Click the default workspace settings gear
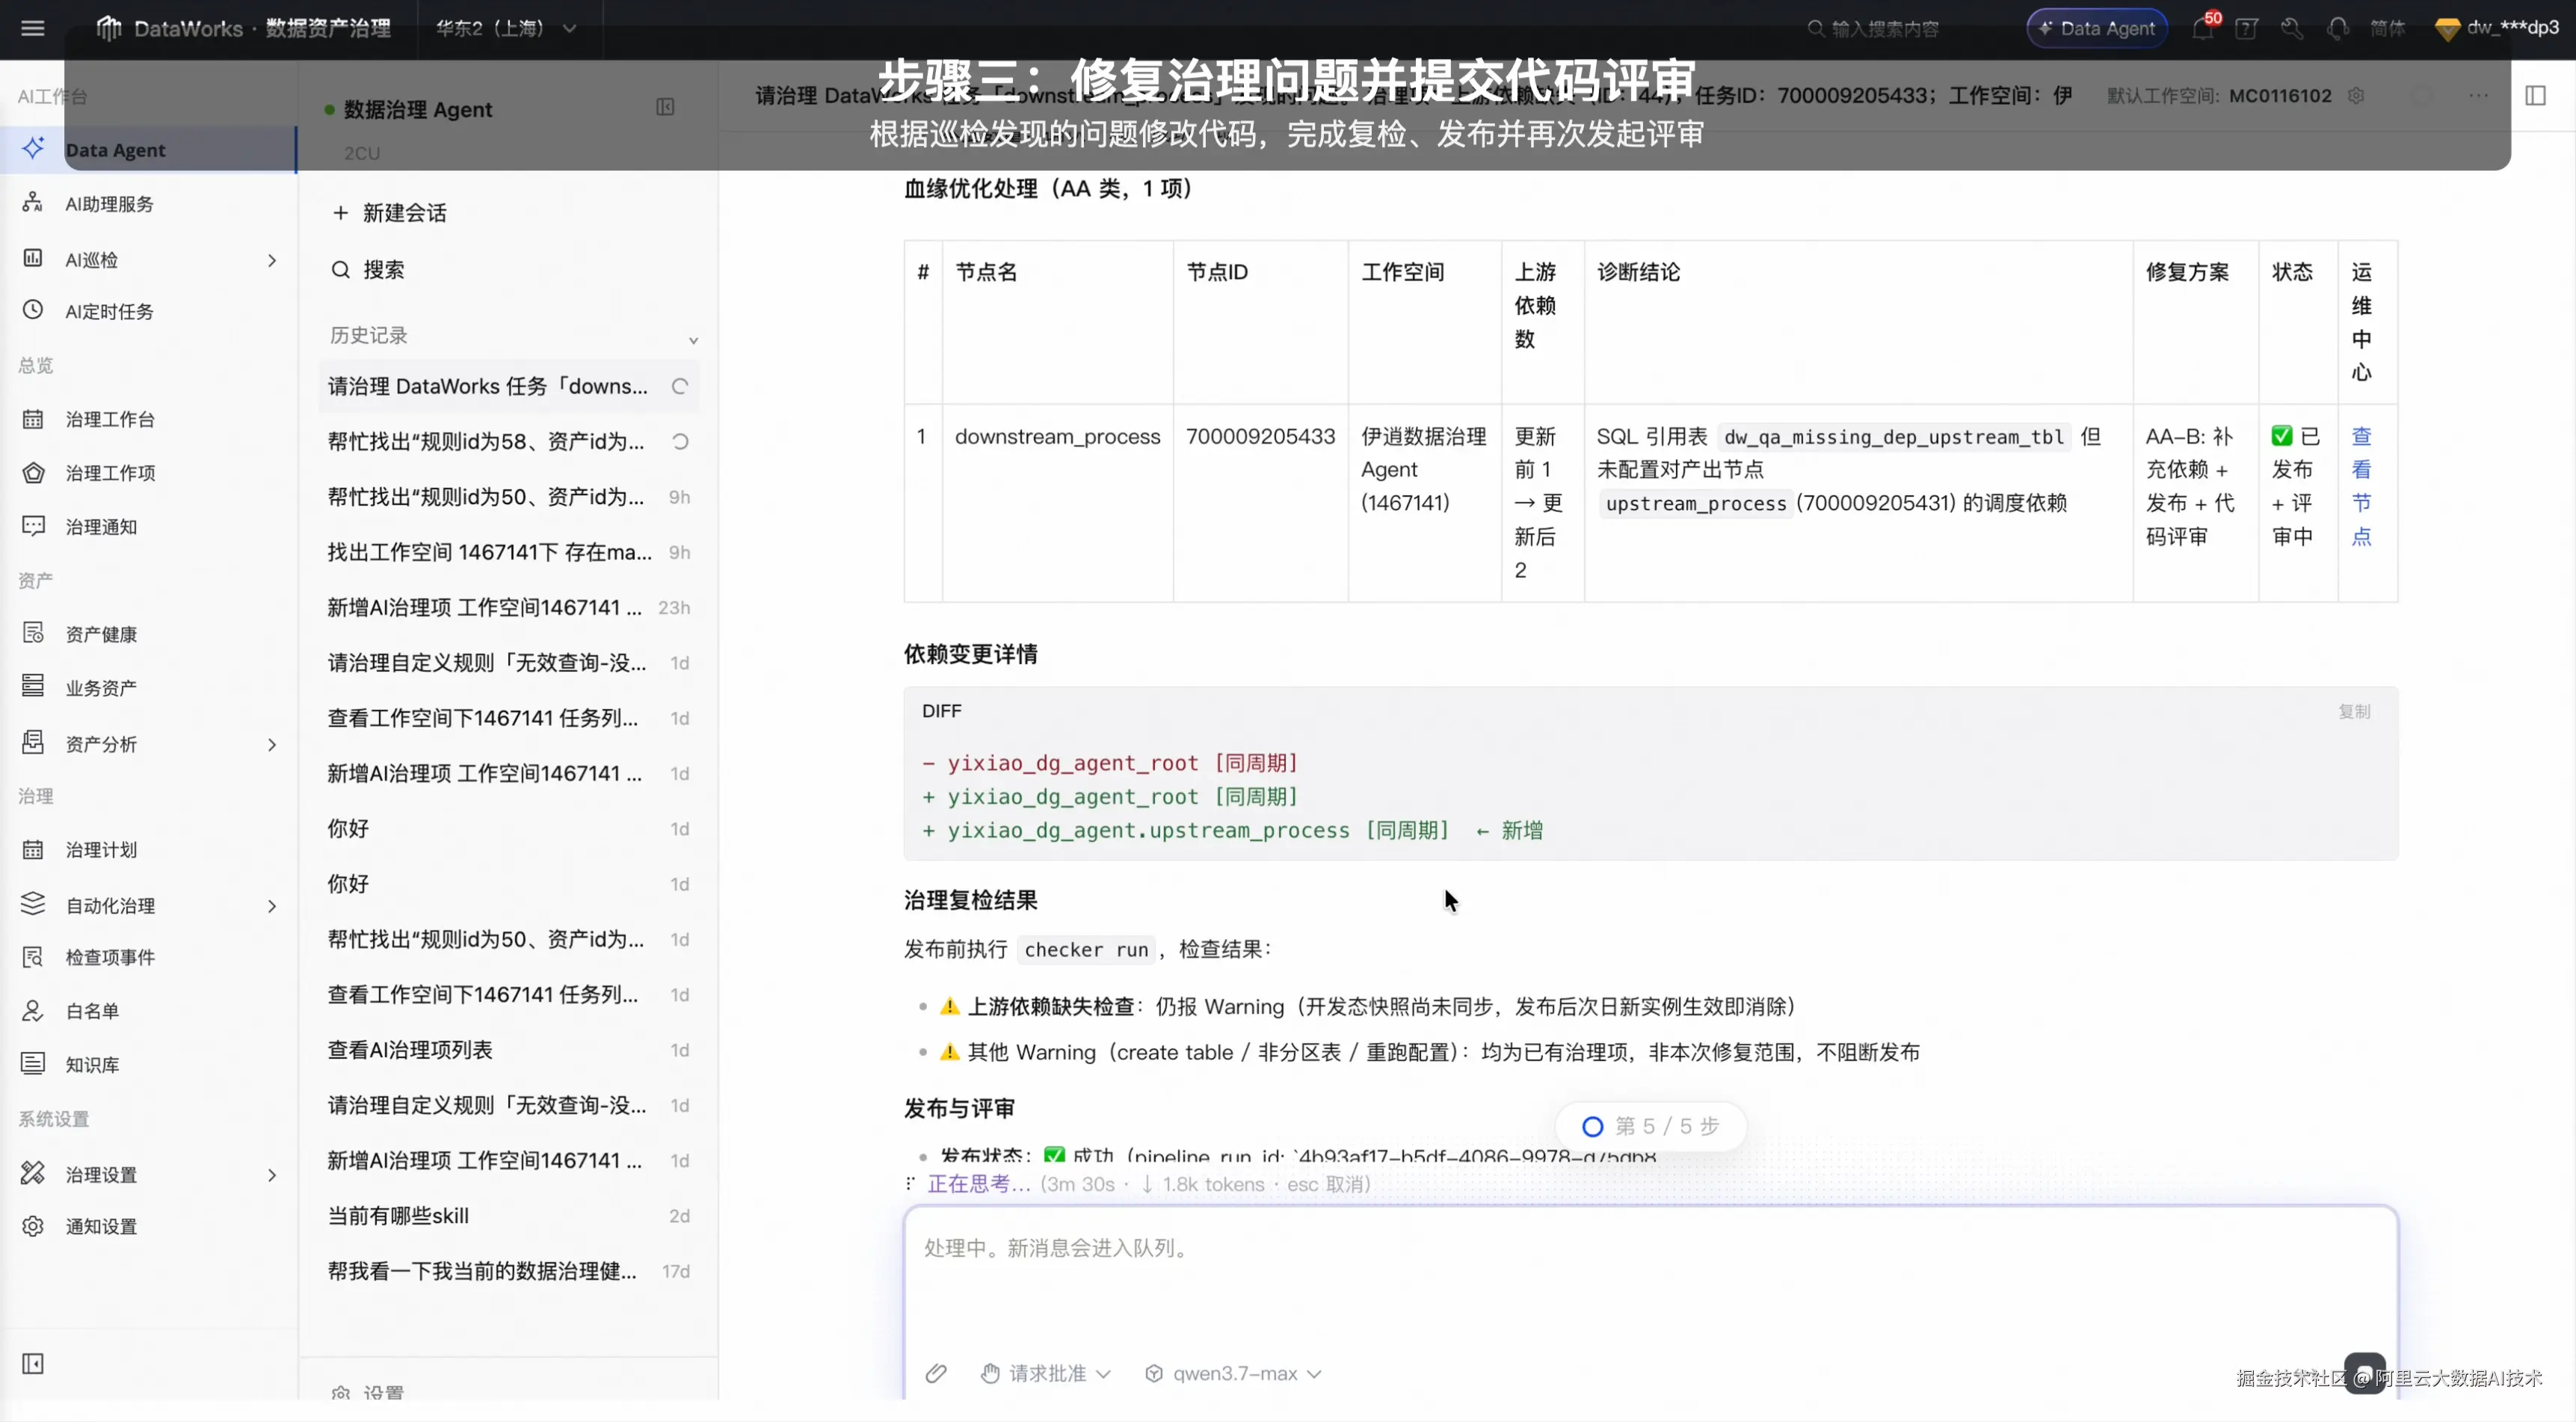2576x1422 pixels. [x=2357, y=95]
